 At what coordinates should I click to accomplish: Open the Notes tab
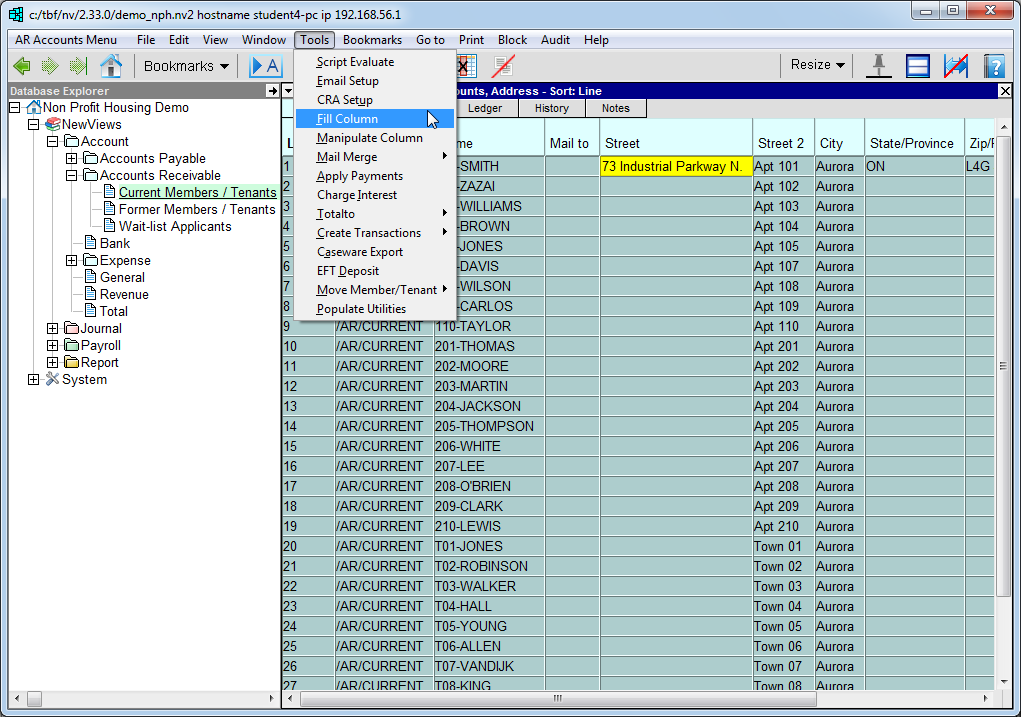(x=615, y=108)
